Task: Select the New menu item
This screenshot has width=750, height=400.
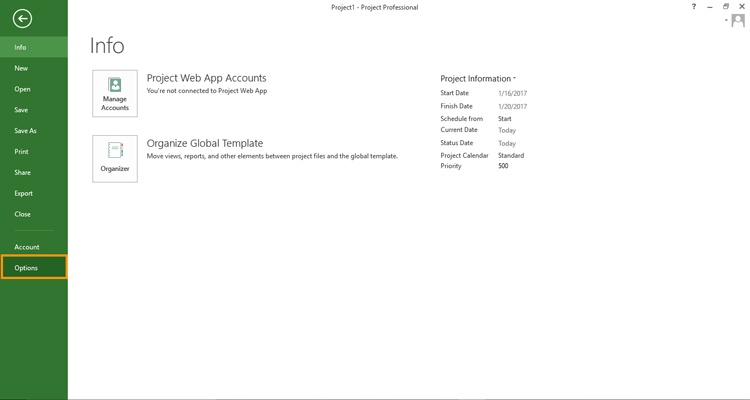Action: tap(34, 68)
